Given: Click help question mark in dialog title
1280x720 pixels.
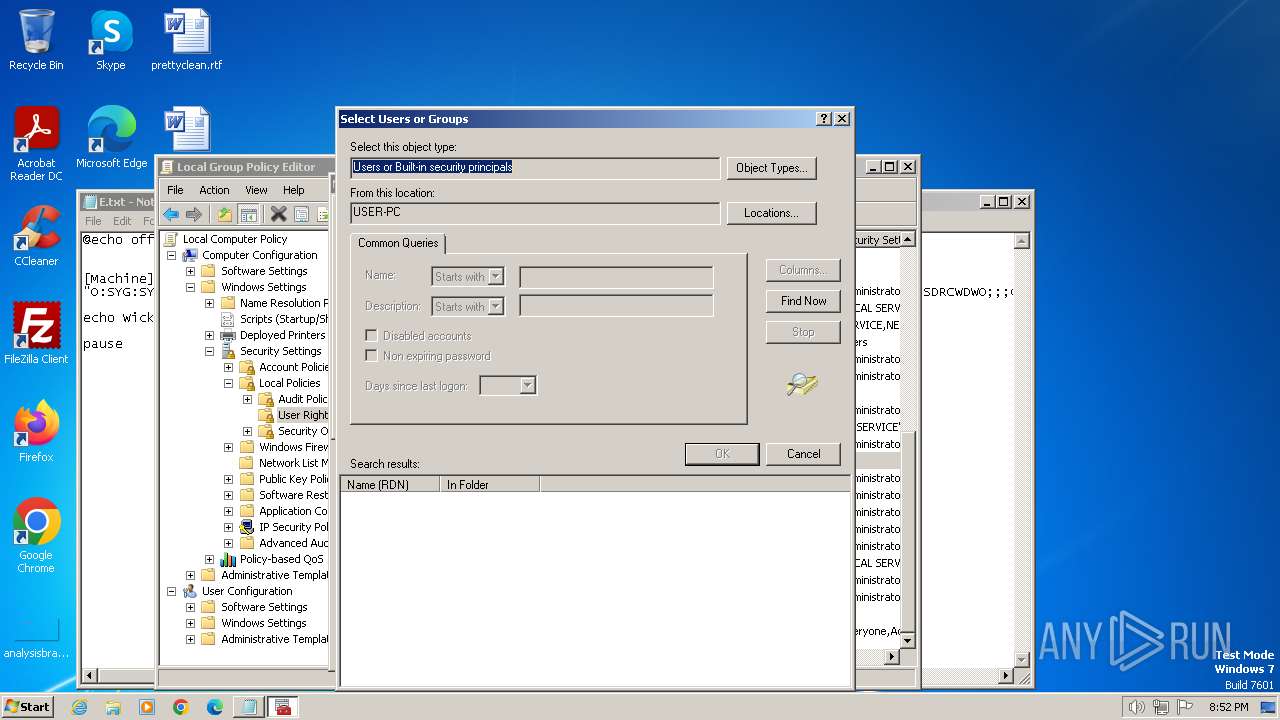Looking at the screenshot, I should click(824, 118).
